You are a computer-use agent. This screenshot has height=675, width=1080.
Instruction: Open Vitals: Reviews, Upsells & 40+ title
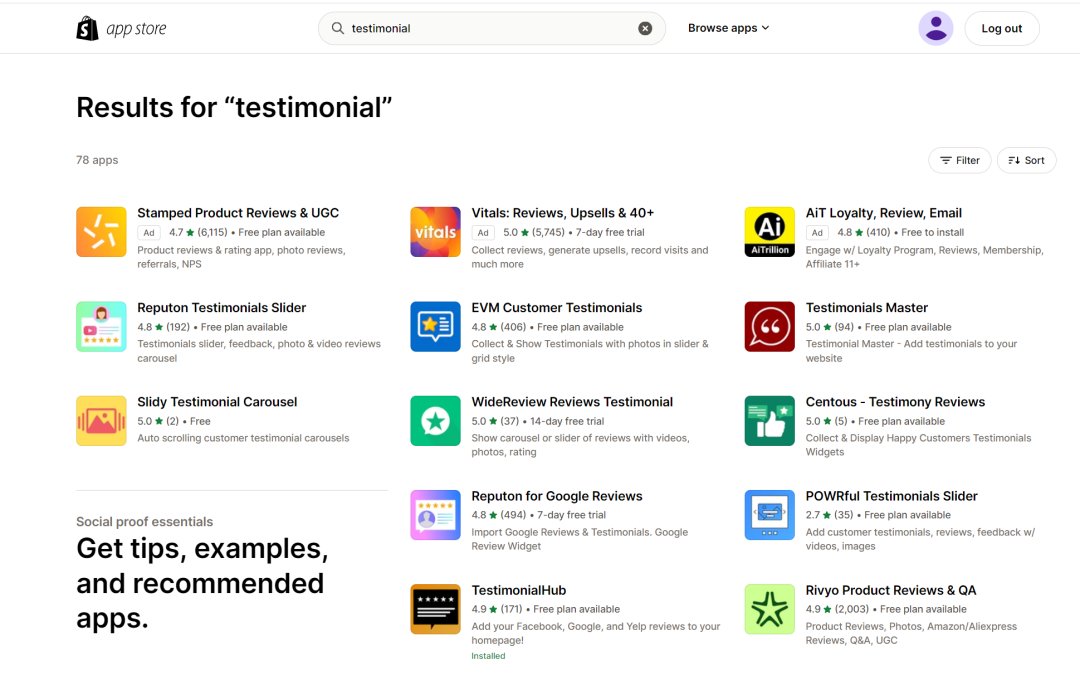tap(563, 213)
